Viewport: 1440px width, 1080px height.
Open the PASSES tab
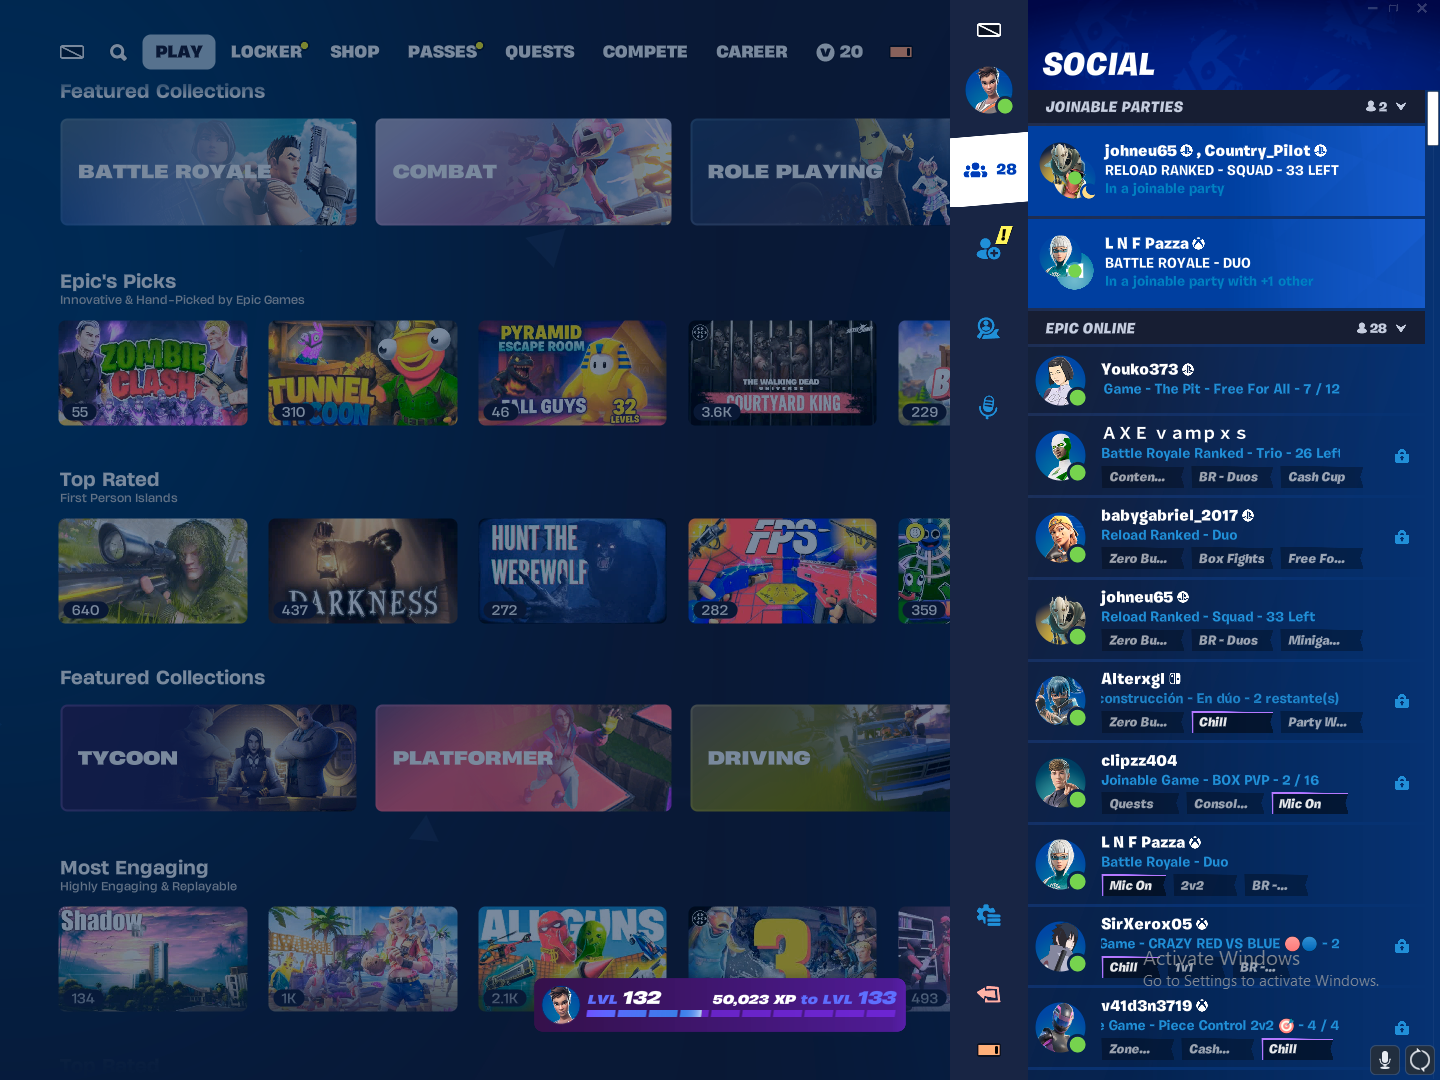444,52
